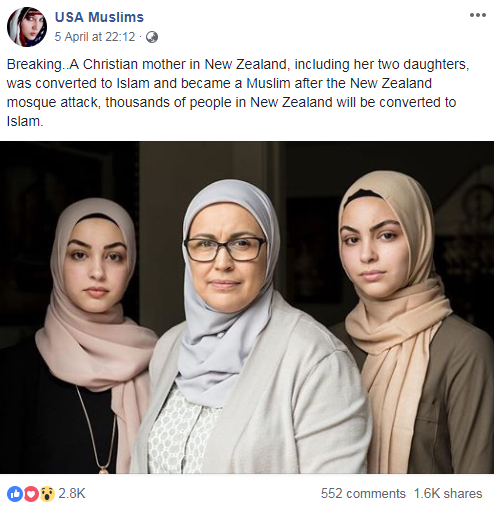Open the woman with glasses in photo

(x=250, y=327)
